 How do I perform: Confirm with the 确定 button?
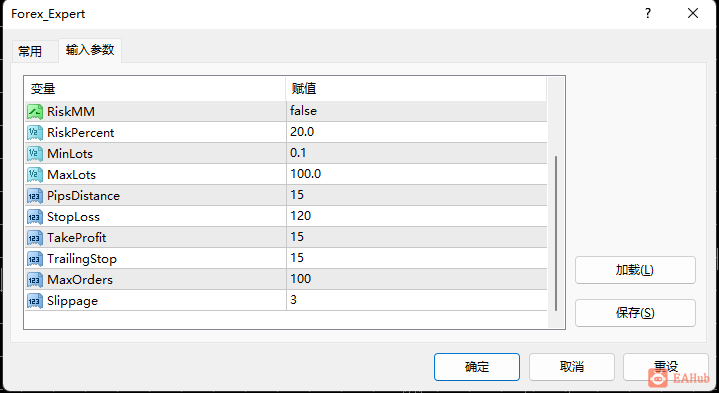tap(477, 367)
